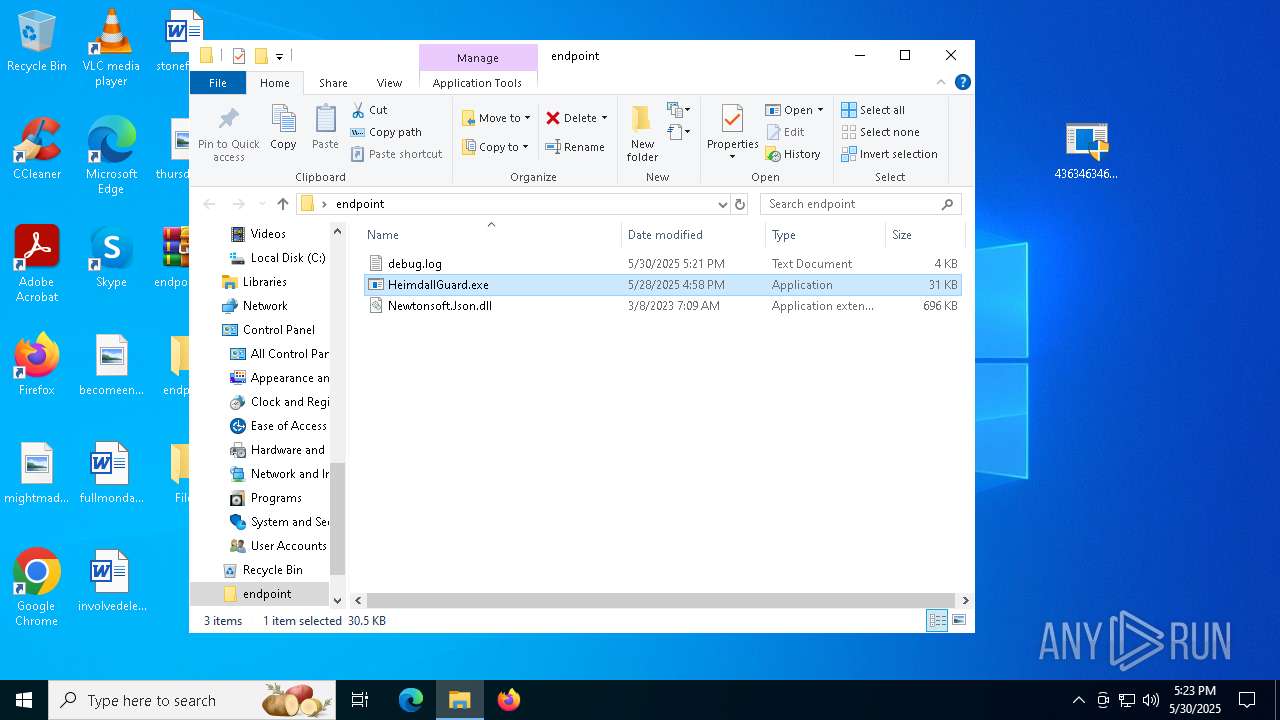The height and width of the screenshot is (720, 1280).
Task: Go up one folder level
Action: pyautogui.click(x=283, y=204)
